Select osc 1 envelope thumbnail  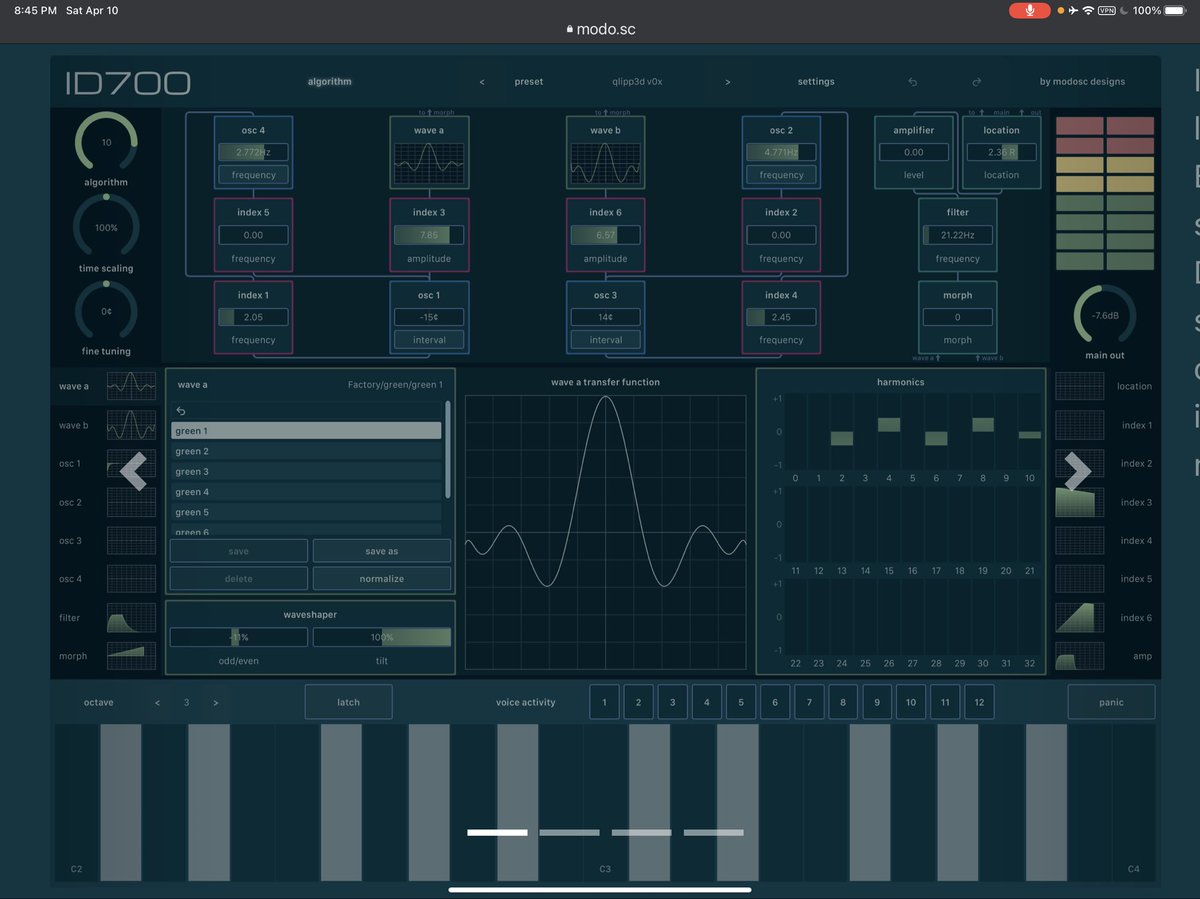click(131, 464)
